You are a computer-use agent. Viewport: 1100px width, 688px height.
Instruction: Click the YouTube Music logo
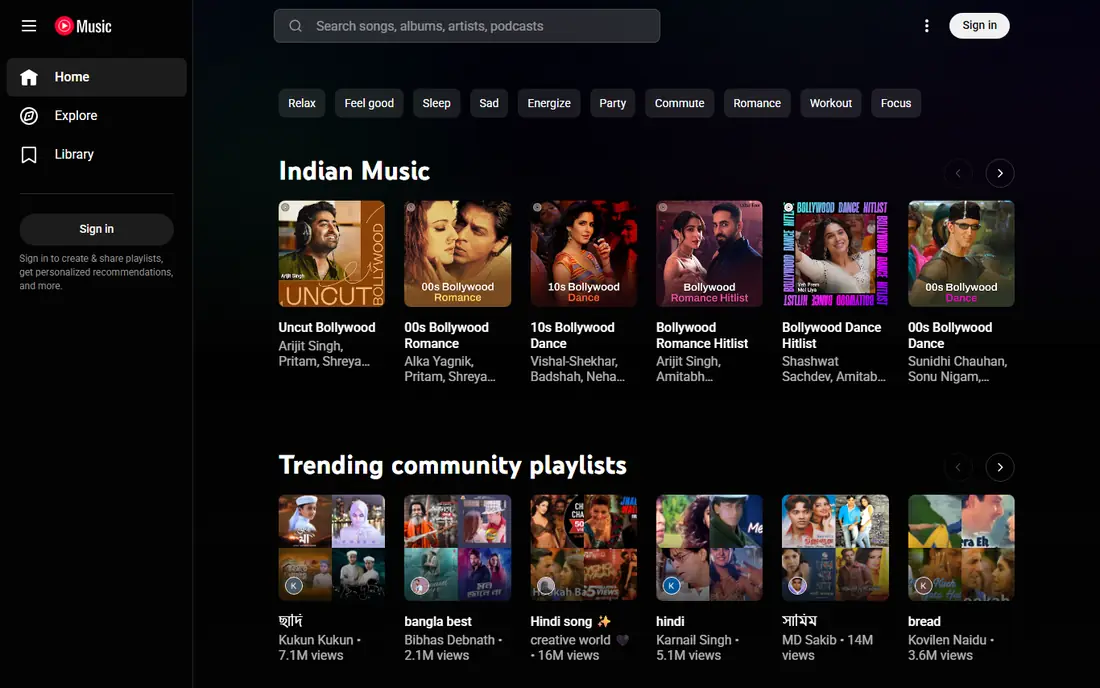83,26
